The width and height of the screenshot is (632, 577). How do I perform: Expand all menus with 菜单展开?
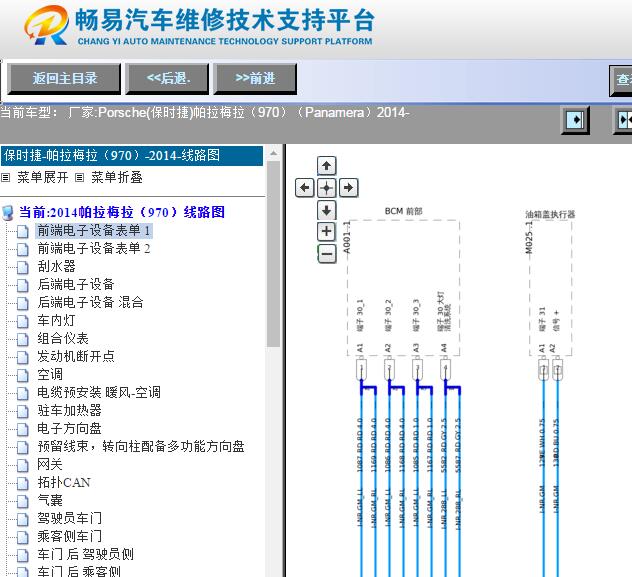click(42, 177)
